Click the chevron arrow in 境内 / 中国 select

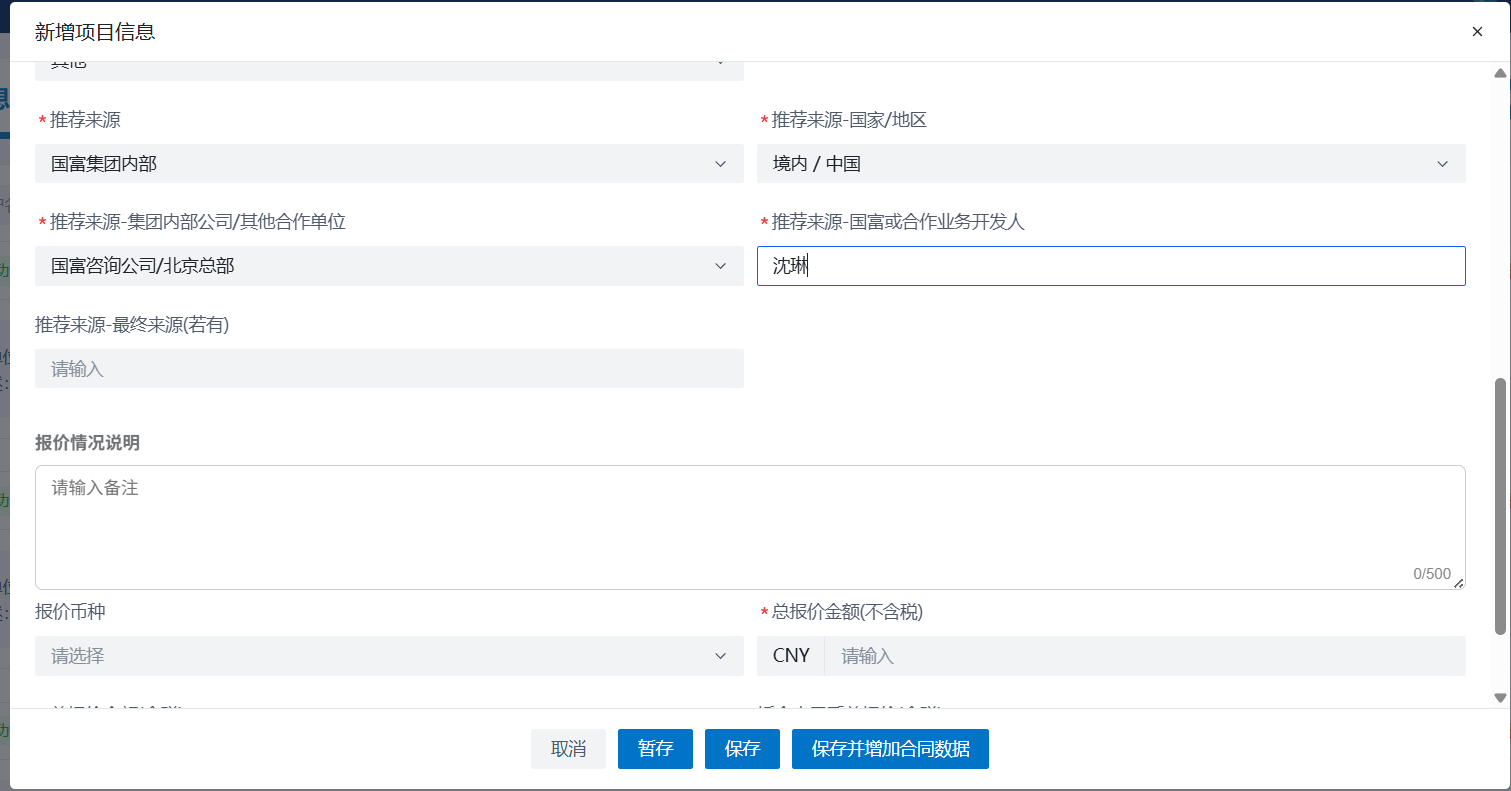(x=1442, y=164)
